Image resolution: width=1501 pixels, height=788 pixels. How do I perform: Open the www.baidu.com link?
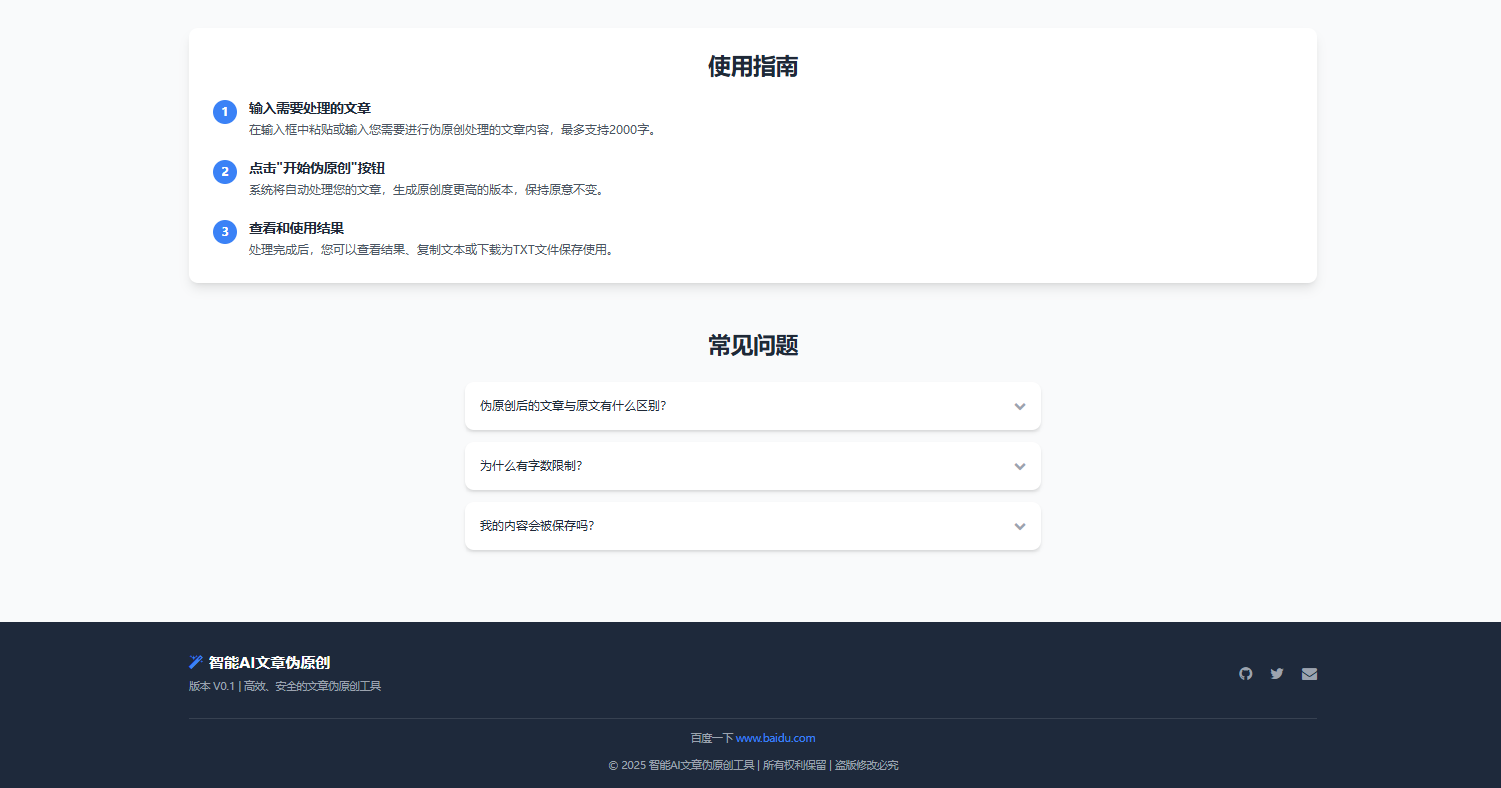[x=777, y=737]
